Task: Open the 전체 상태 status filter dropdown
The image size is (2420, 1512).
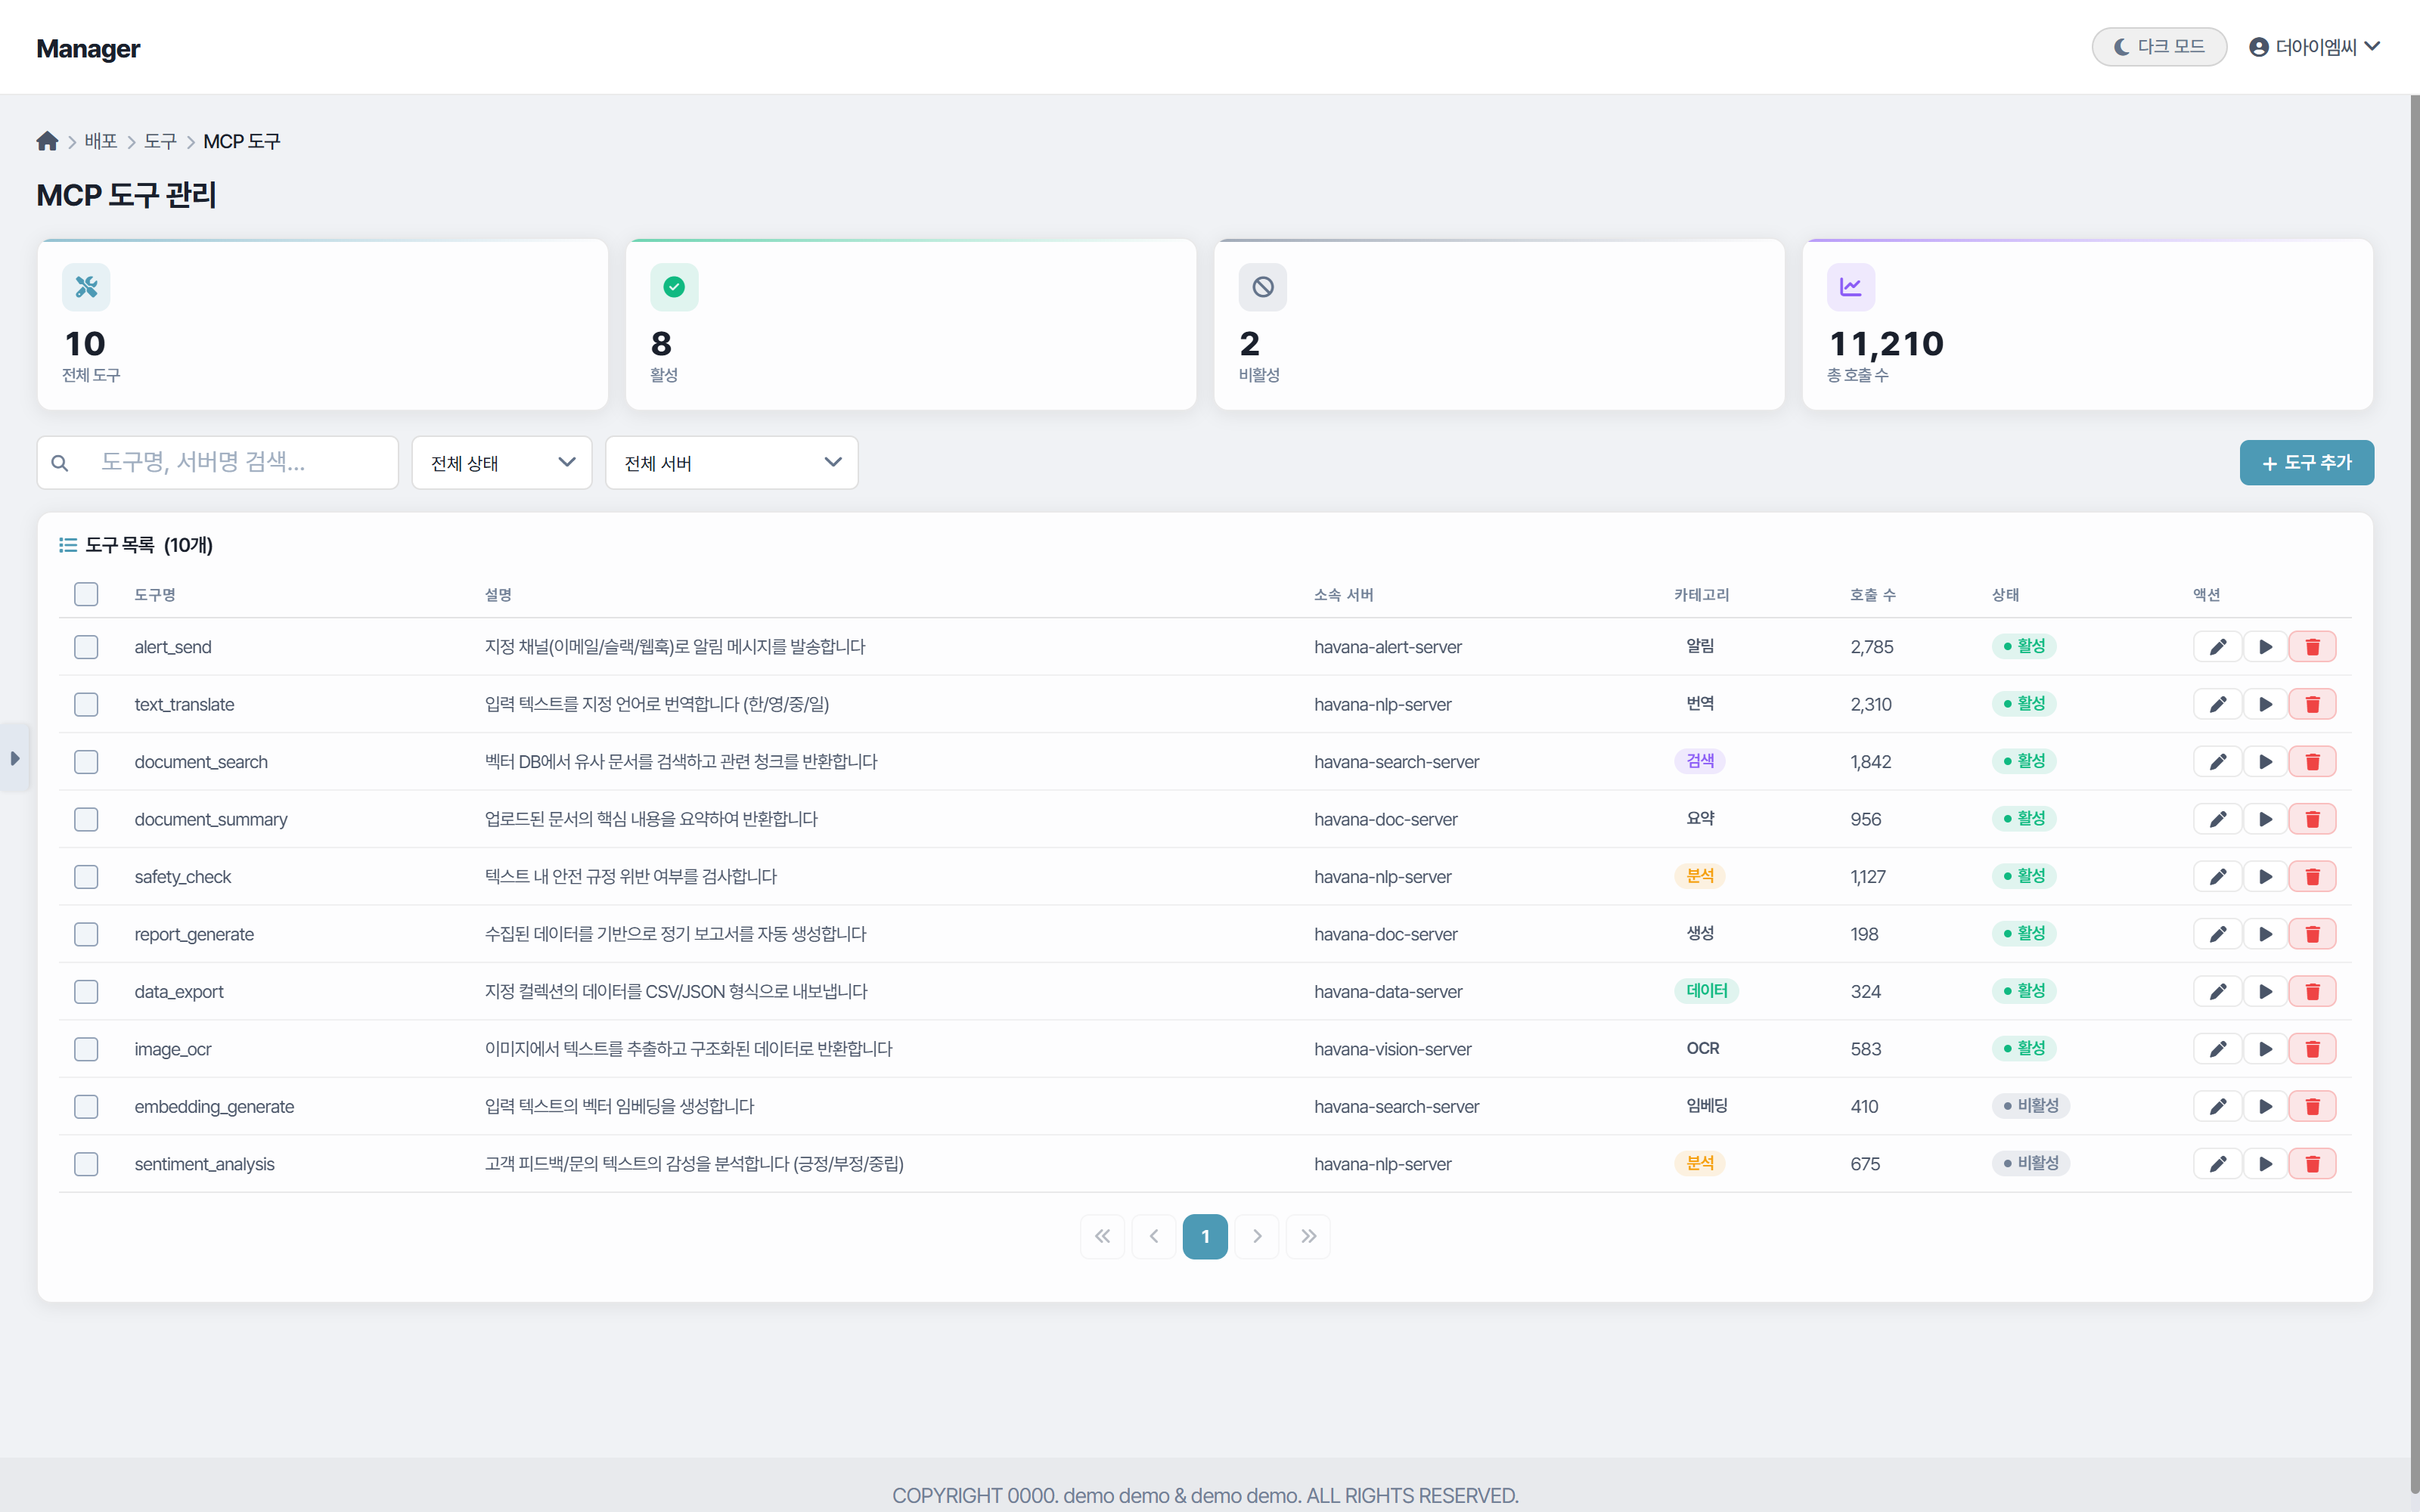Action: pyautogui.click(x=502, y=463)
